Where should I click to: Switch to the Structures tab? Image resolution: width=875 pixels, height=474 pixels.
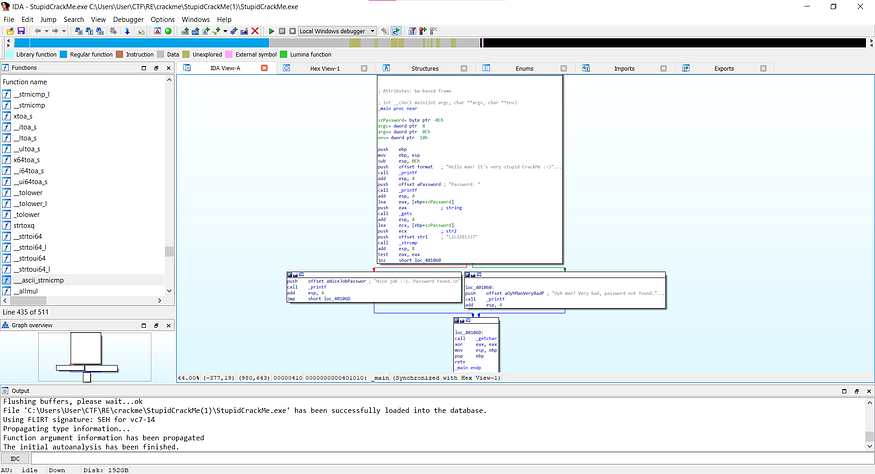pyautogui.click(x=425, y=69)
